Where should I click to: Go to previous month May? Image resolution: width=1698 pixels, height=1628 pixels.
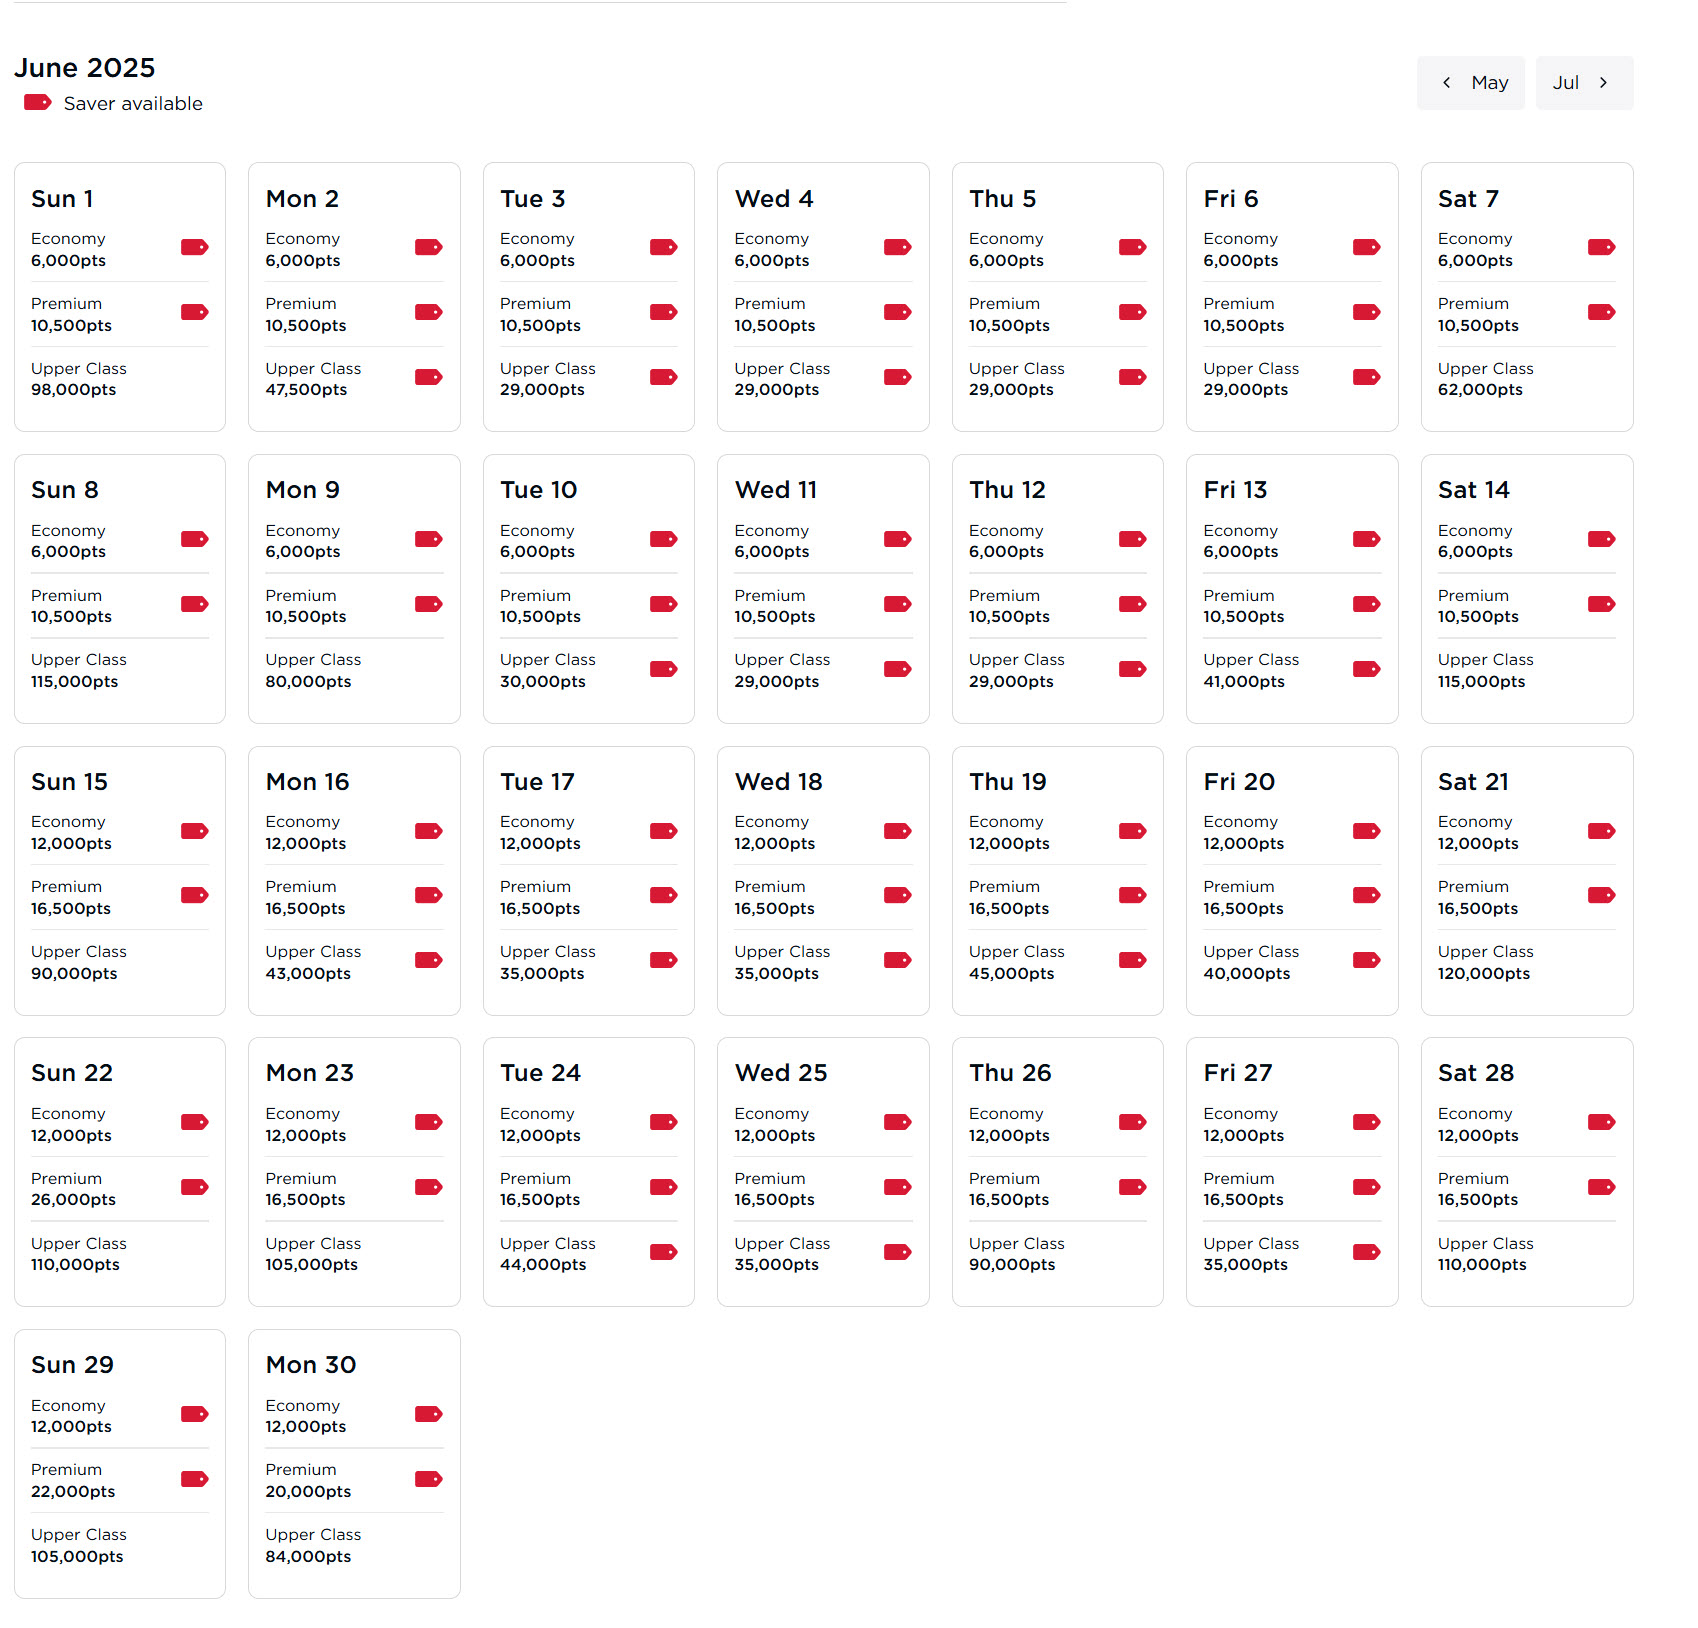click(1470, 83)
